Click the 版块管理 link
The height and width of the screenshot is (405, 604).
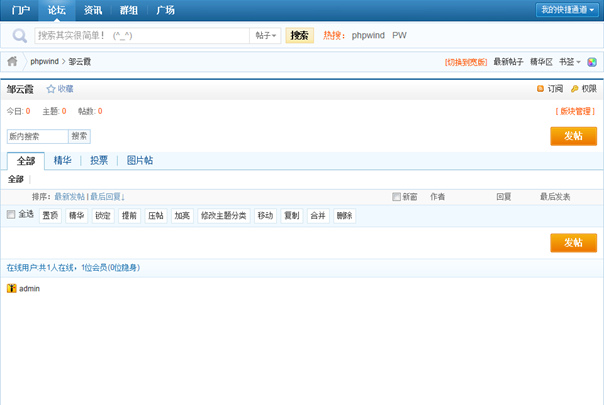[x=575, y=111]
